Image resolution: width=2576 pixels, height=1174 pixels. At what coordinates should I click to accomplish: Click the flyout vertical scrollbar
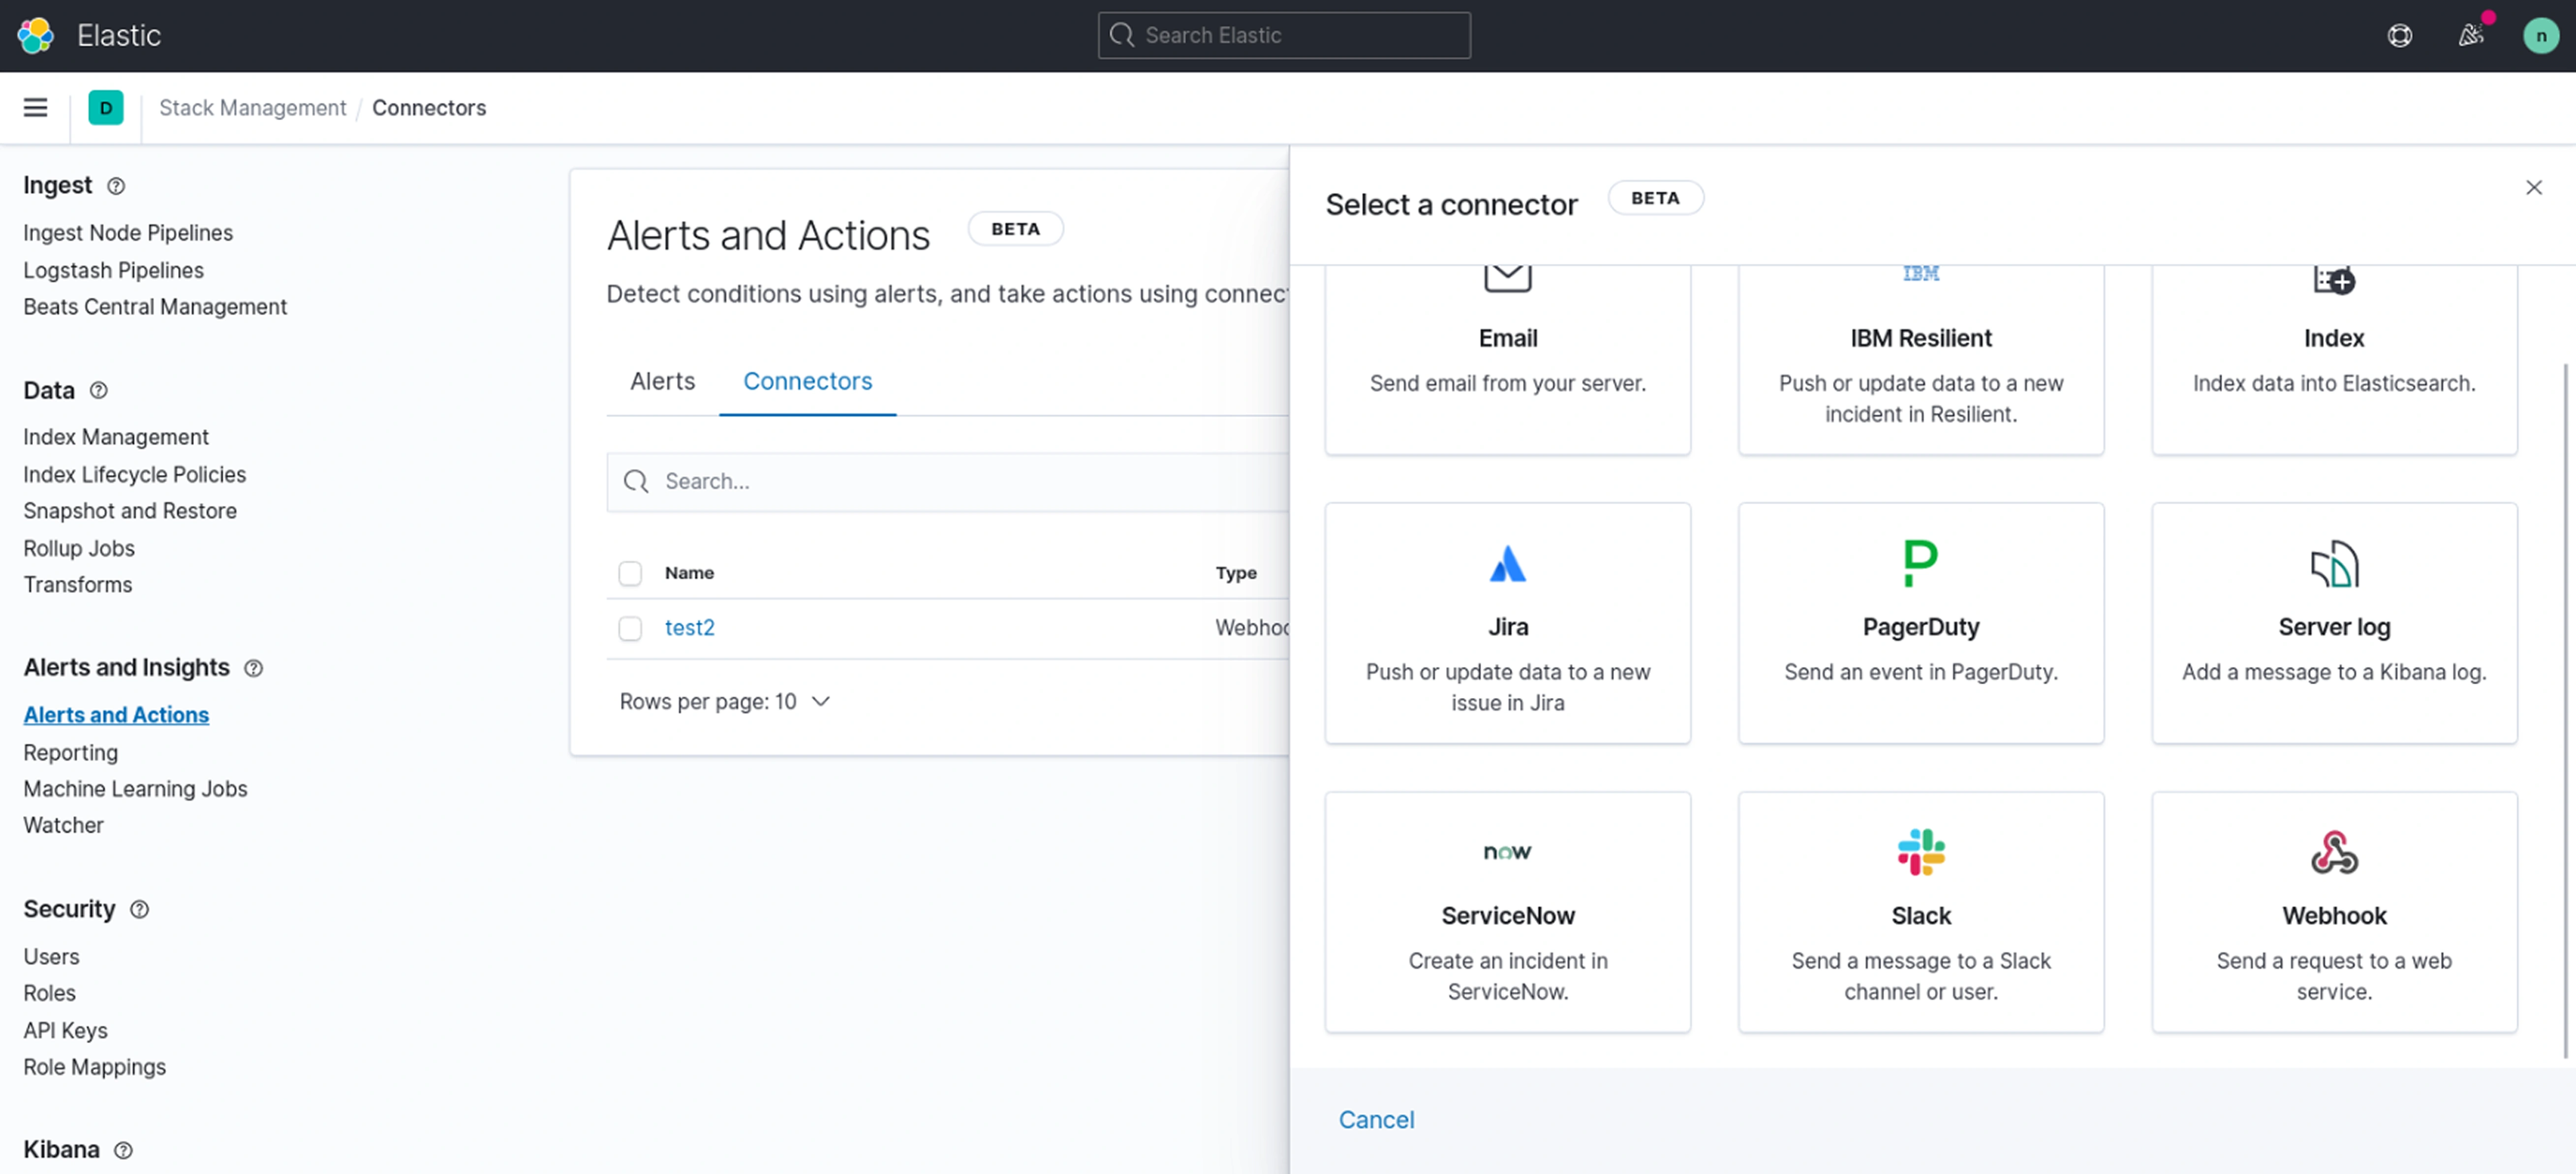pyautogui.click(x=2565, y=700)
